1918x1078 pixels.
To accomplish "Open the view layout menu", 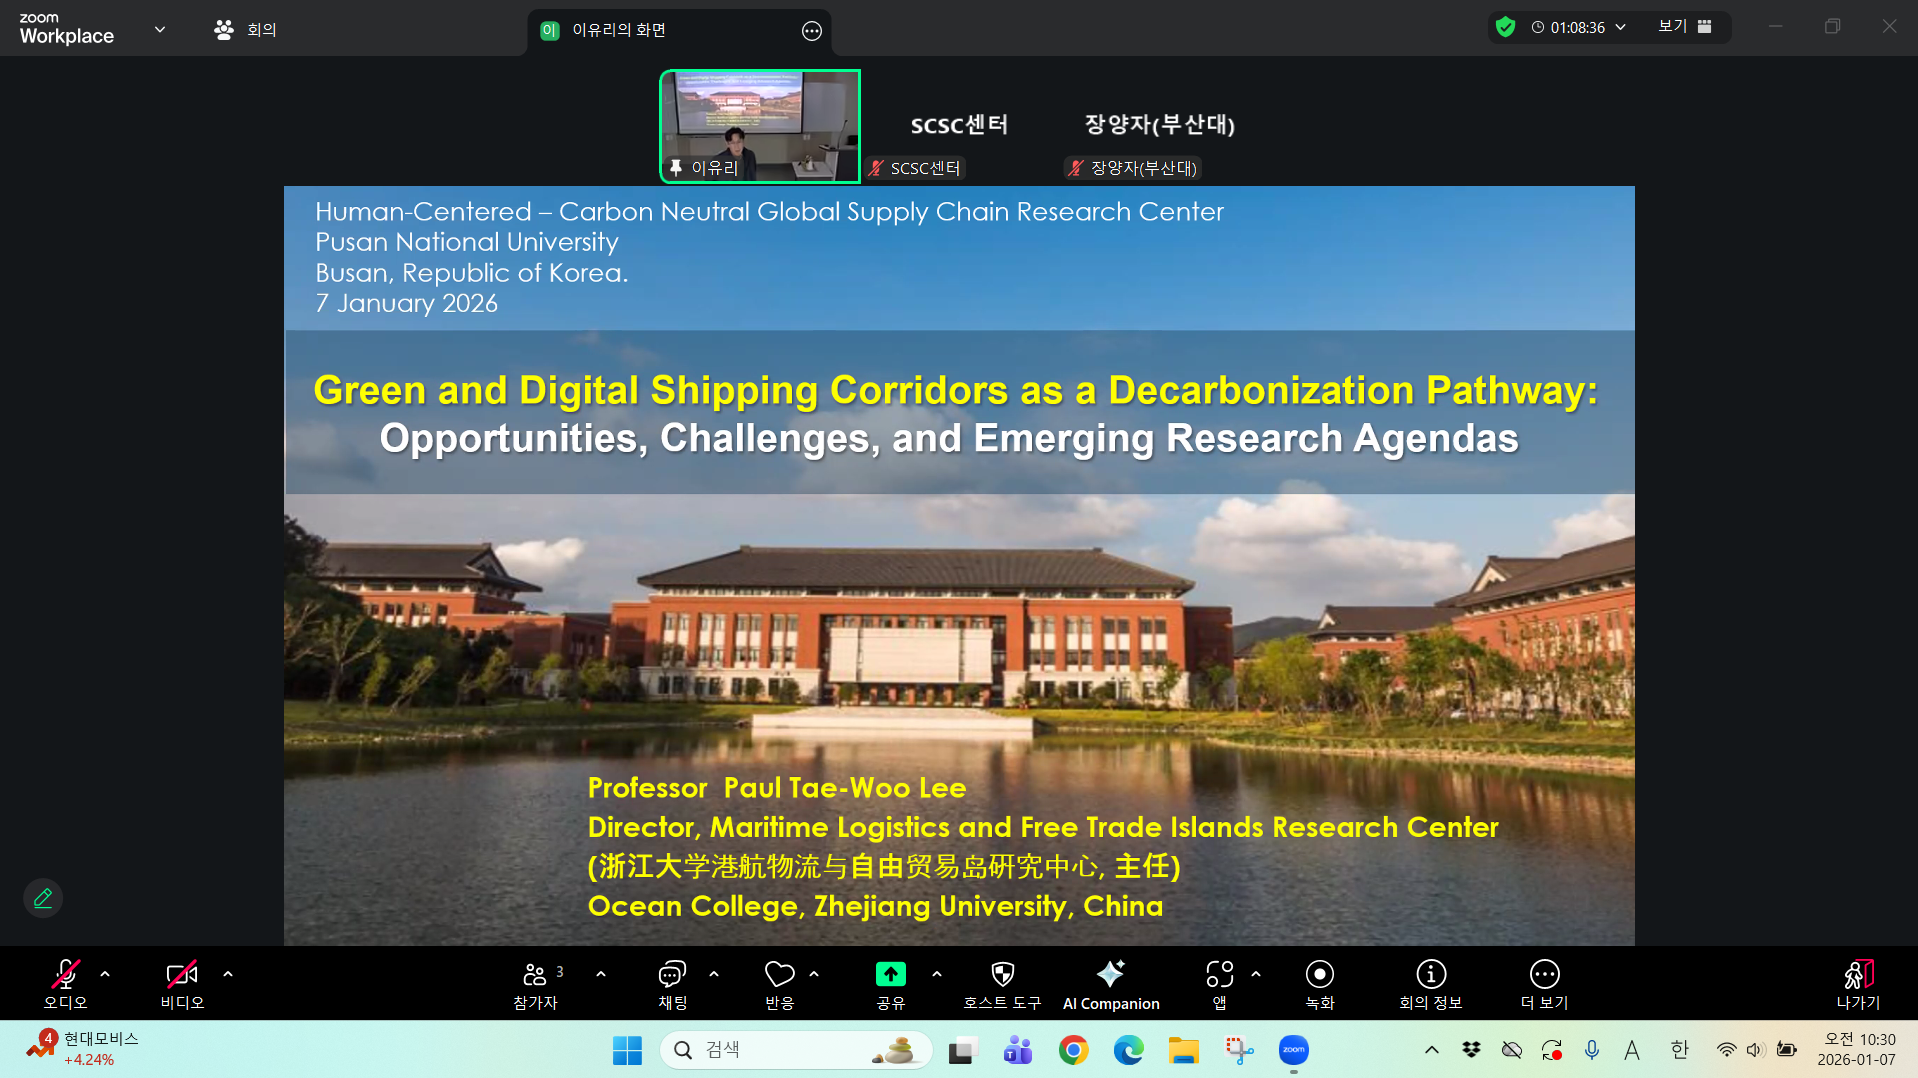I will click(x=1685, y=27).
